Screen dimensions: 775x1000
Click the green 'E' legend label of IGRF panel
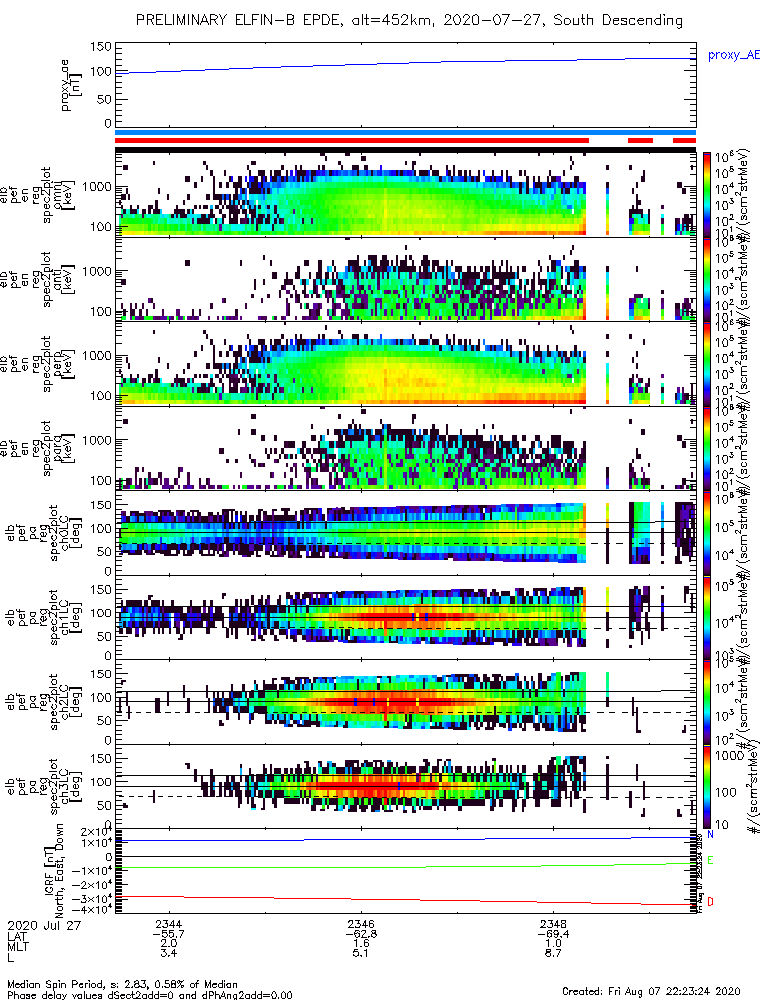tap(710, 861)
